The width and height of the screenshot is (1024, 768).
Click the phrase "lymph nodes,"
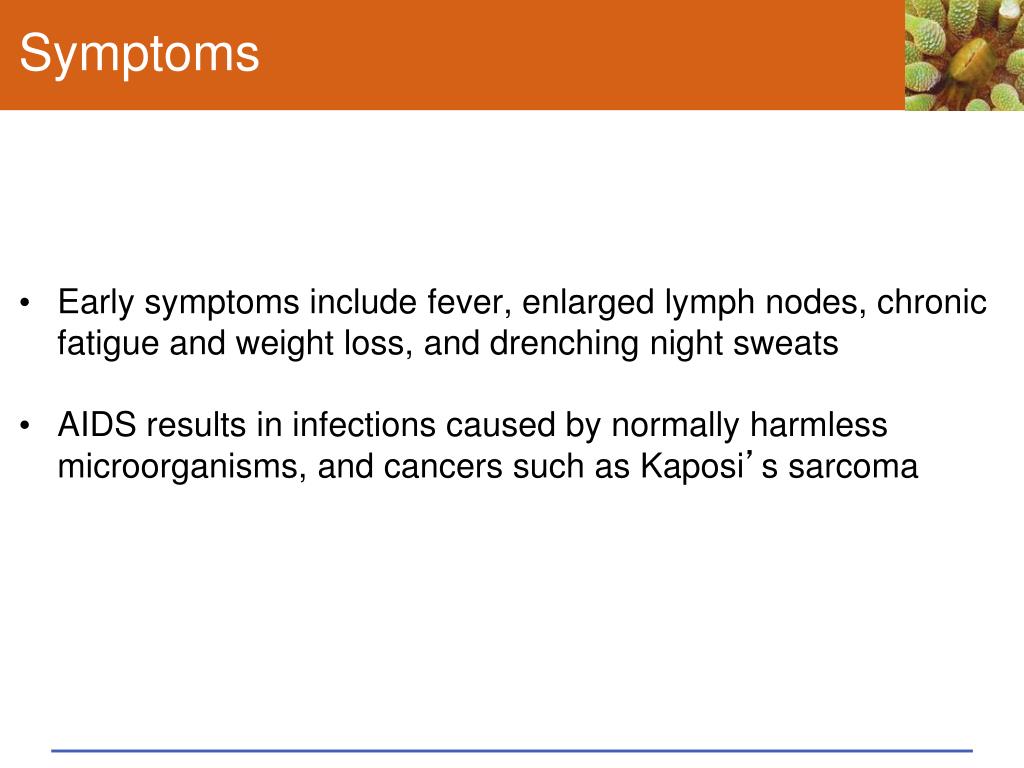coord(765,303)
